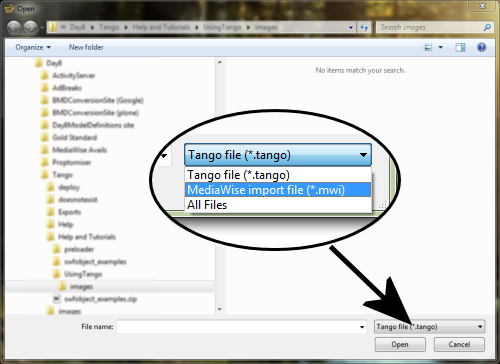The image size is (500, 364).
Task: Select UsingTango in the address bar path
Action: click(222, 27)
